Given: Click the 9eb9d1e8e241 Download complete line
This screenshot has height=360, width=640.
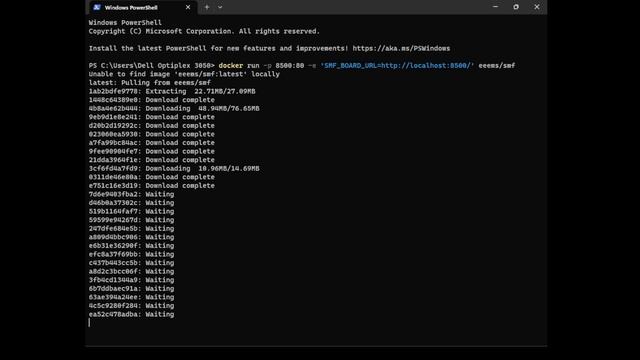Looking at the screenshot, I should pos(151,117).
